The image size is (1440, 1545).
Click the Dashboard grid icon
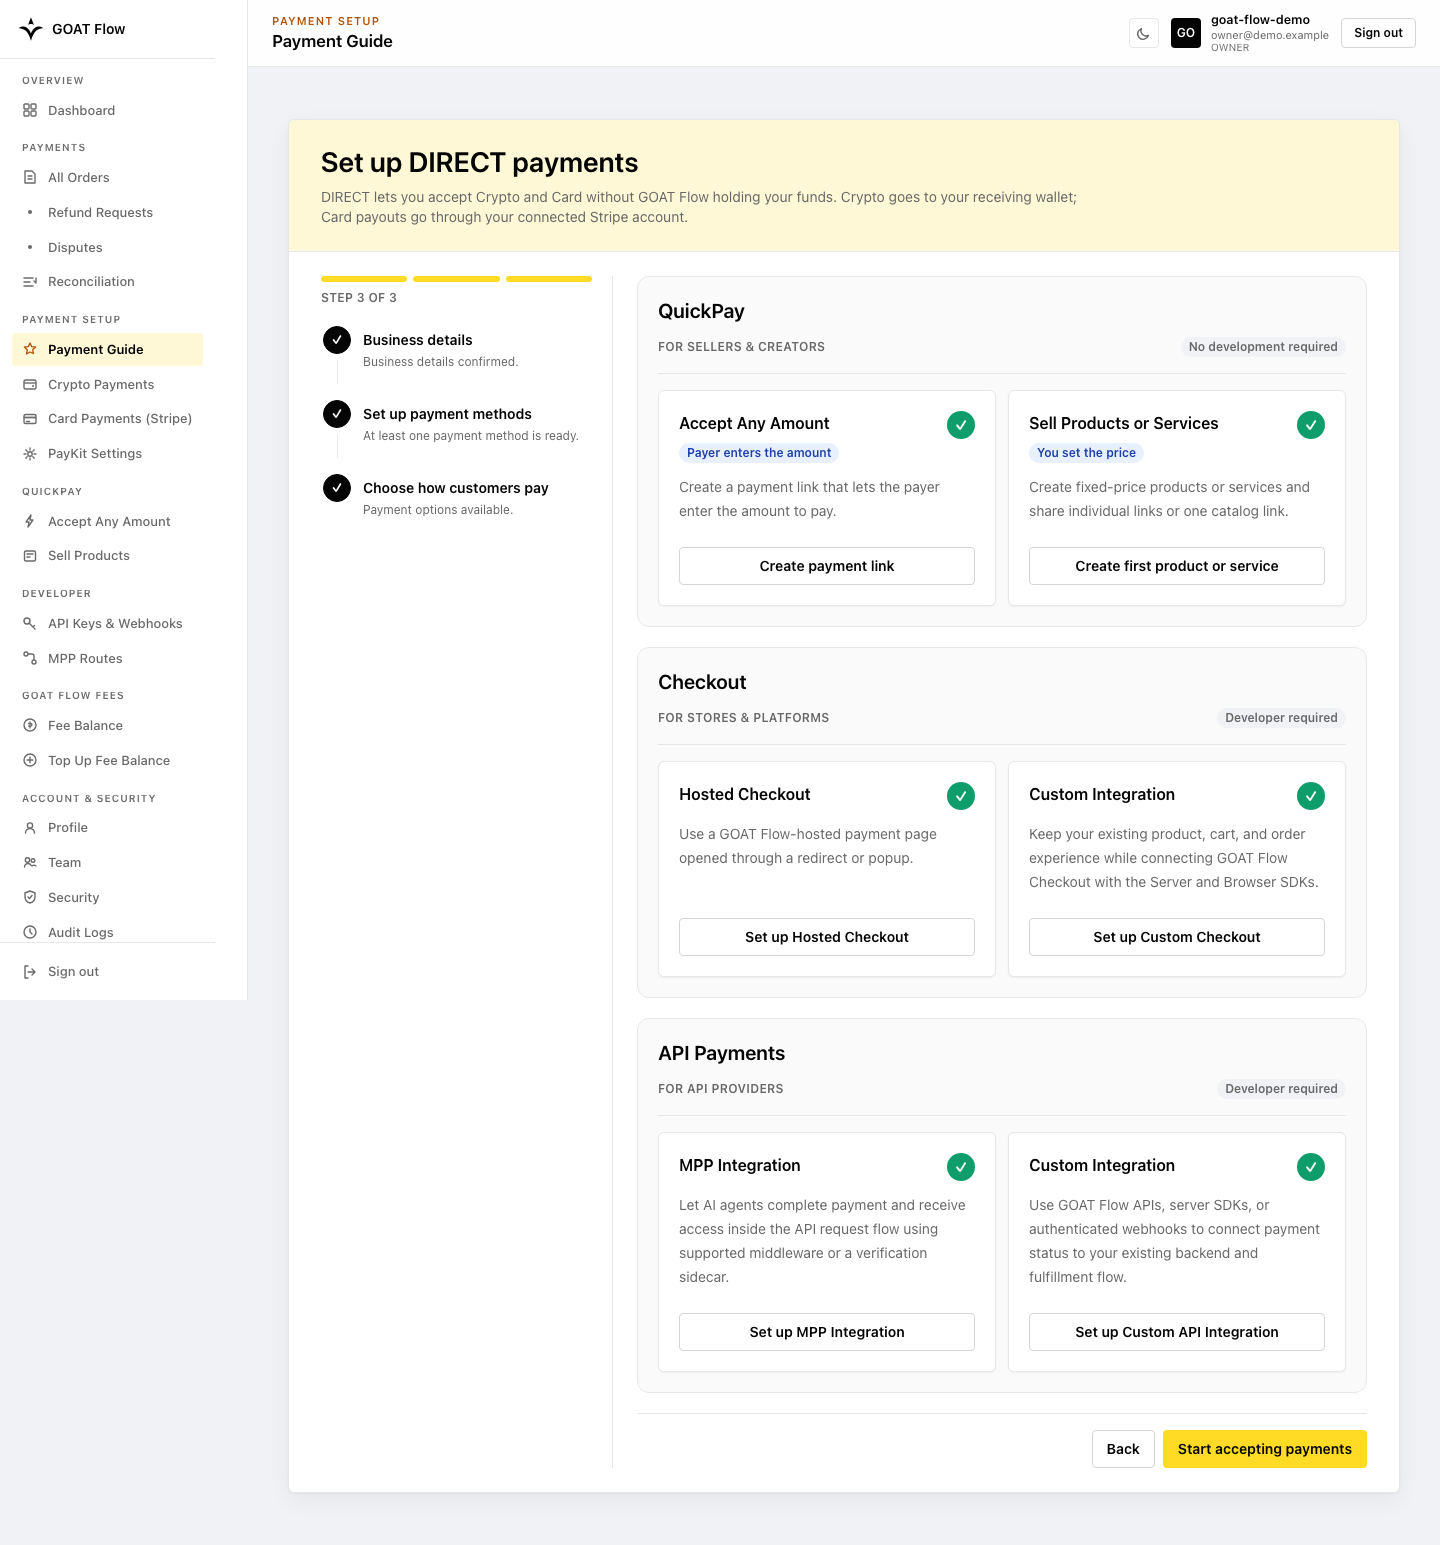[x=30, y=111]
